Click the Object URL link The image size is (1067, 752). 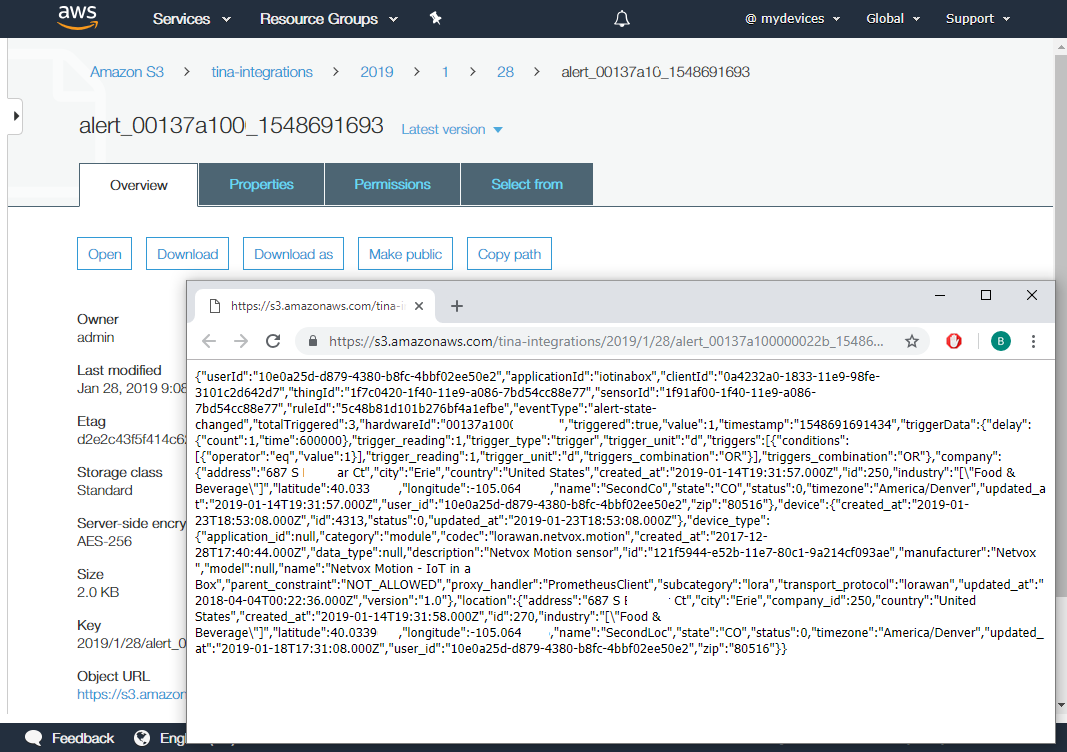(x=131, y=694)
